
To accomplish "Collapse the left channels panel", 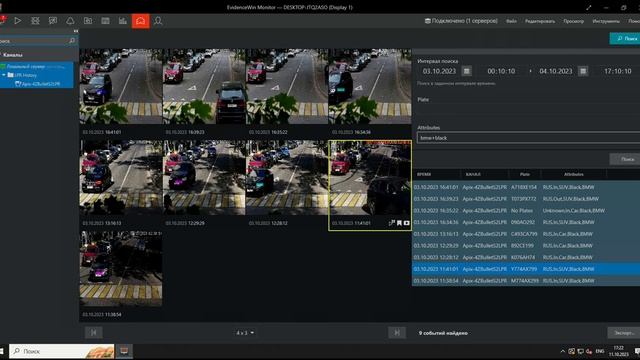I will (76, 31).
